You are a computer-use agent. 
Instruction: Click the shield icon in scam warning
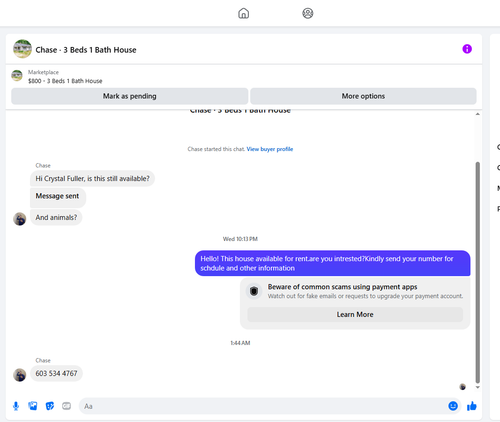[254, 291]
